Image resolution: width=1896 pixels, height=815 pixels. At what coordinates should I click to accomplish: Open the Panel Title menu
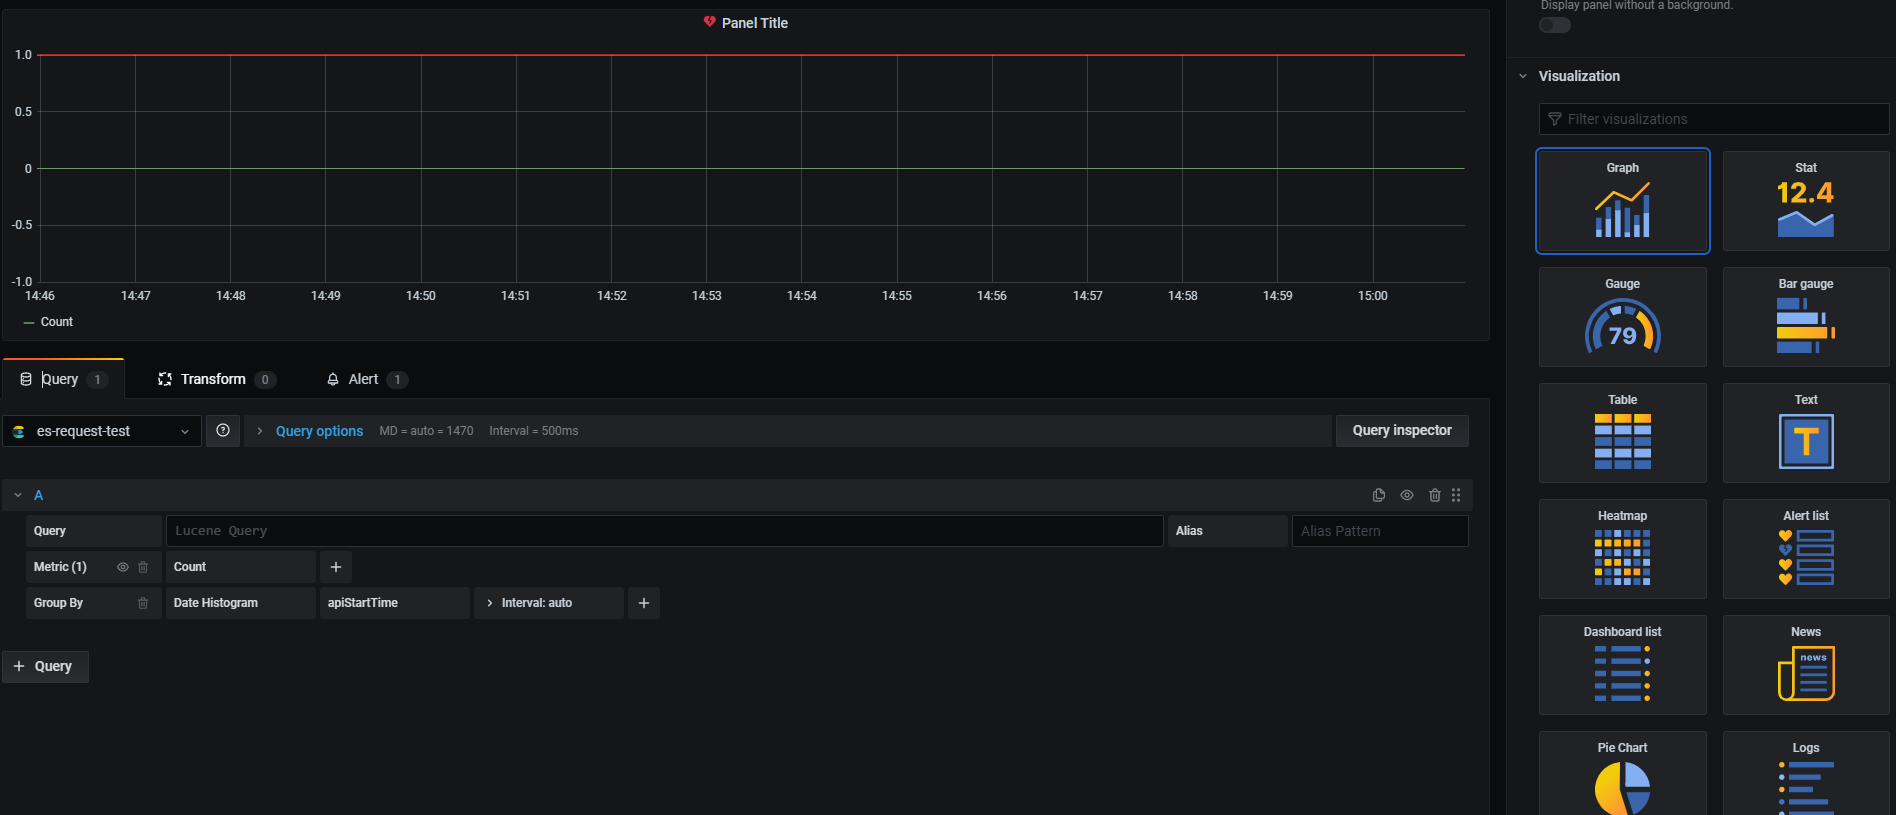[x=754, y=22]
